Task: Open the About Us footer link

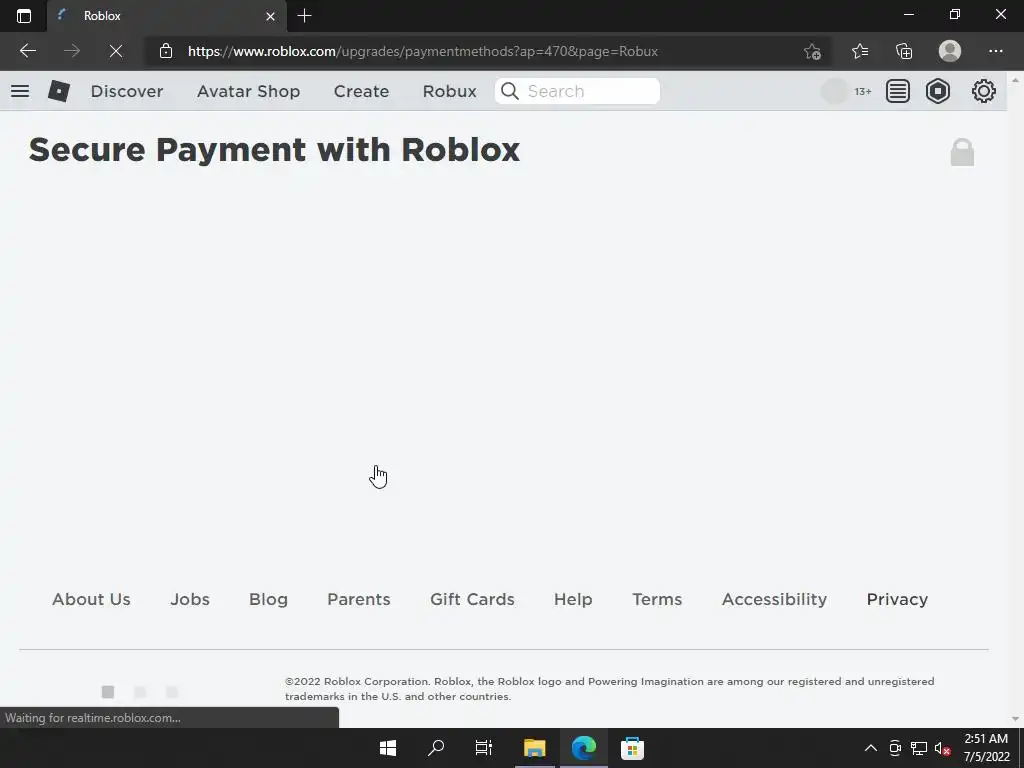Action: click(x=91, y=599)
